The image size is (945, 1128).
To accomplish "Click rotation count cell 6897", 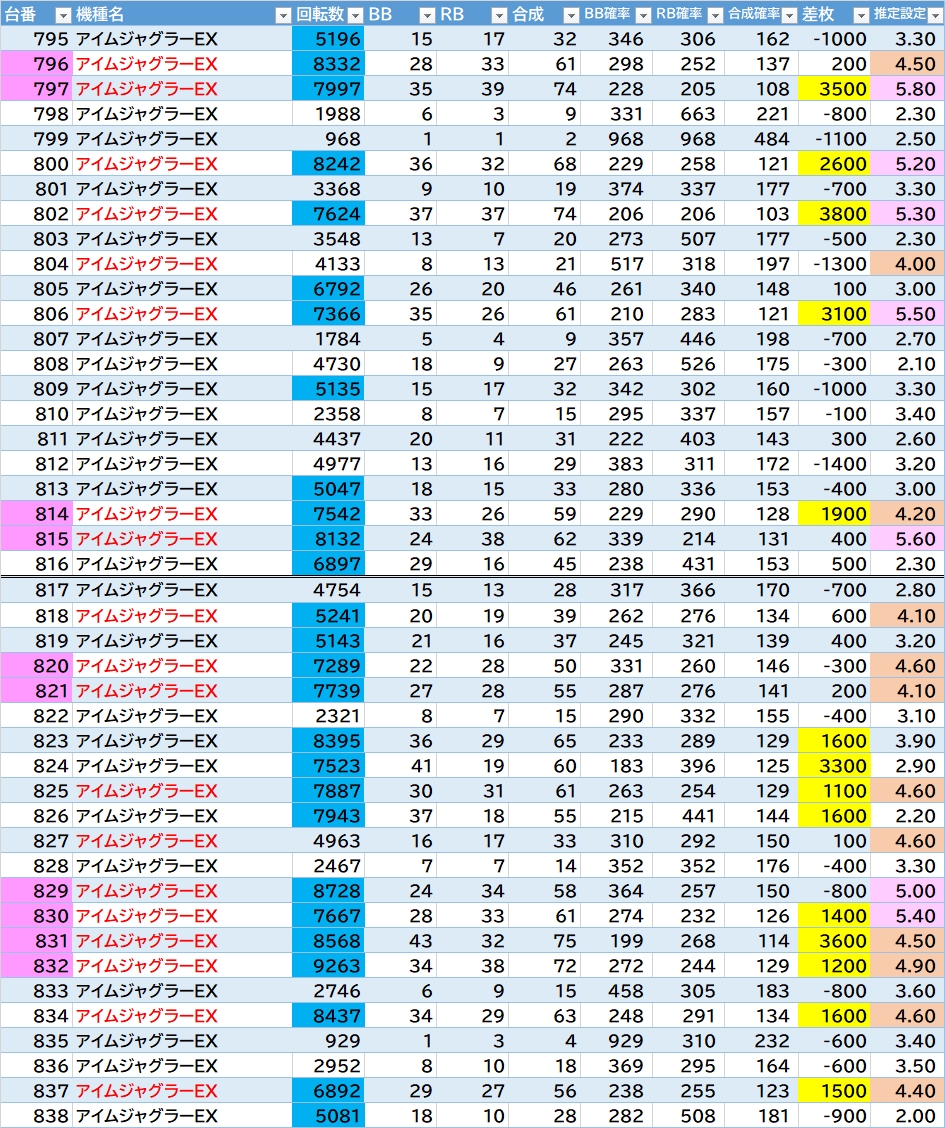I will [x=328, y=564].
